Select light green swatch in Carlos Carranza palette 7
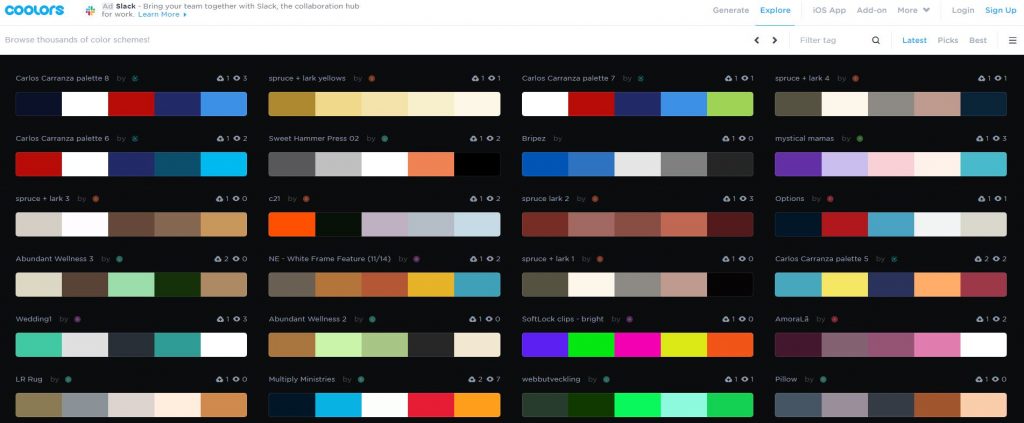The image size is (1024, 423). click(x=730, y=104)
